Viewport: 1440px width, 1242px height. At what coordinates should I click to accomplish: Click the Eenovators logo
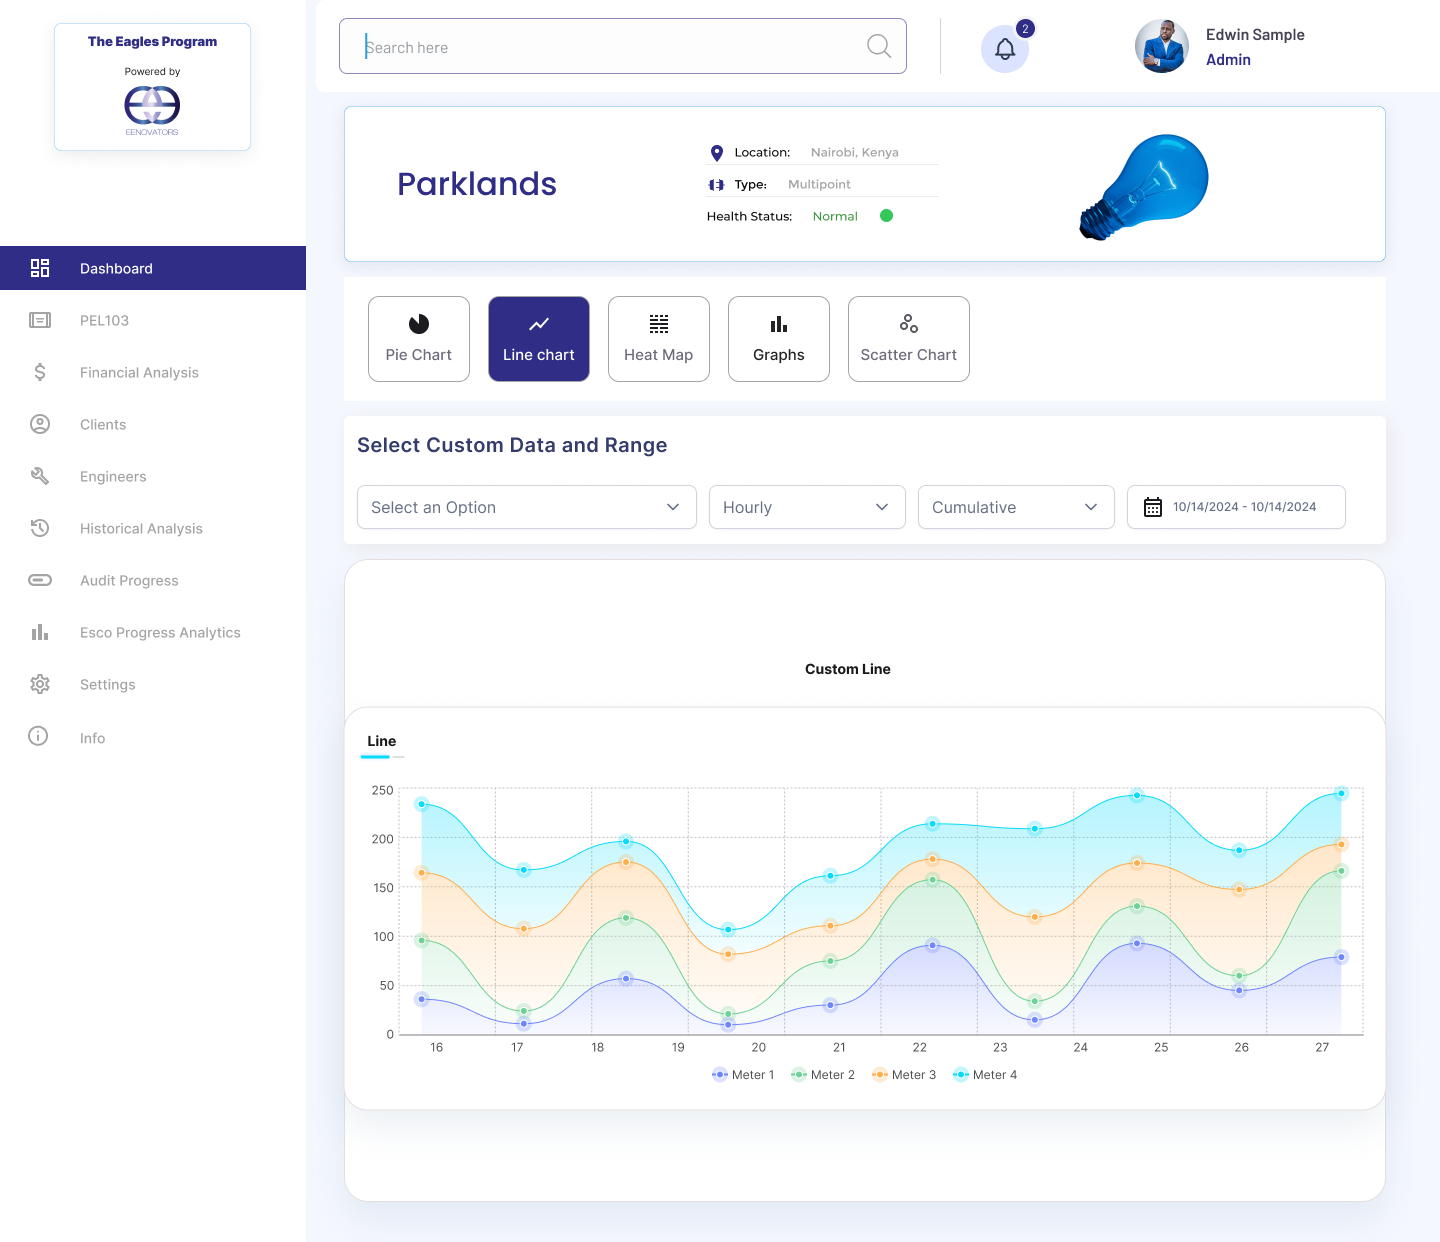tap(152, 109)
